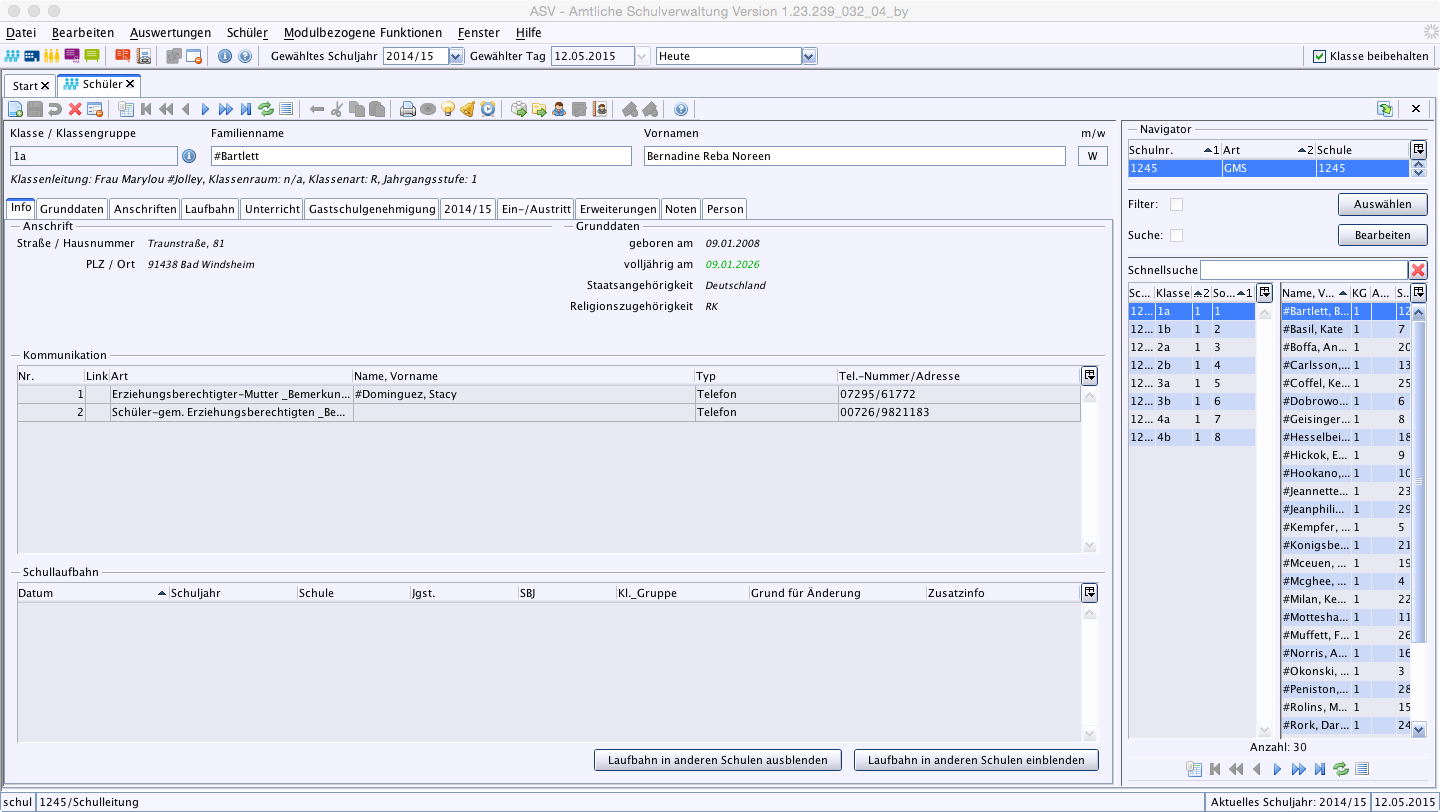Click into the Schnellsuche input field

point(1304,270)
